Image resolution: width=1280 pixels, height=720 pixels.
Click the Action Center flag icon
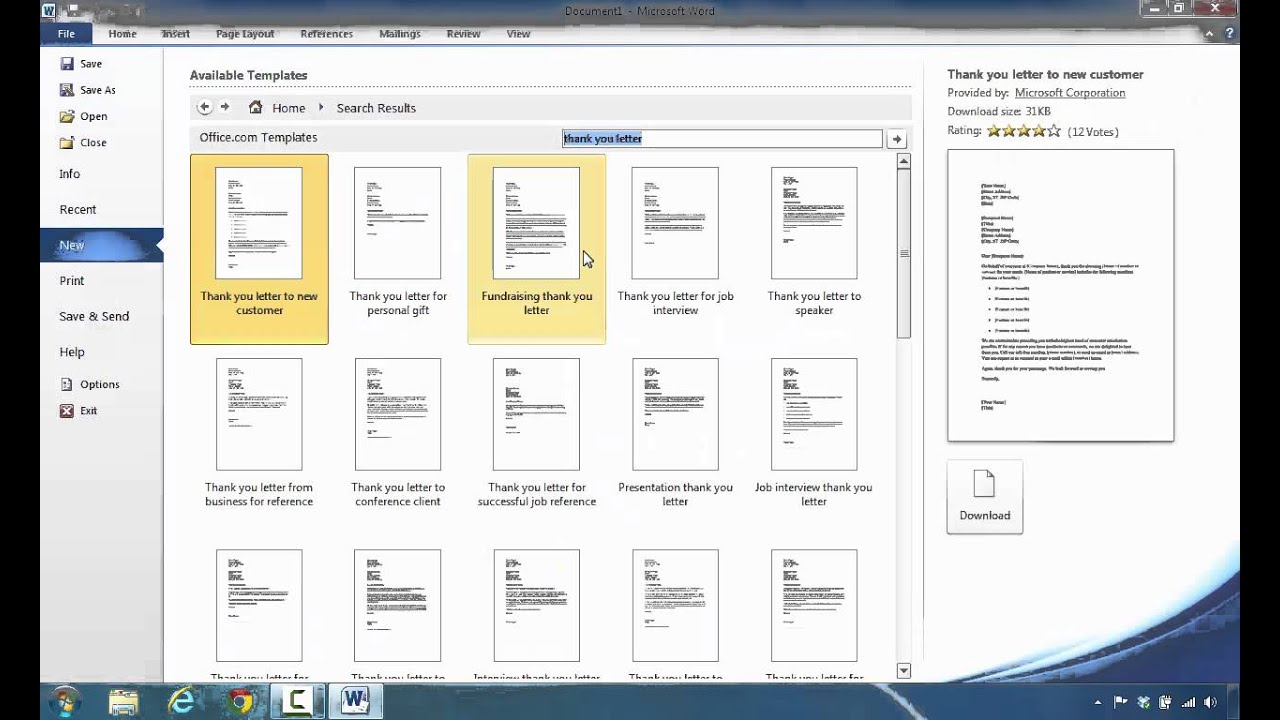pyautogui.click(x=1121, y=702)
